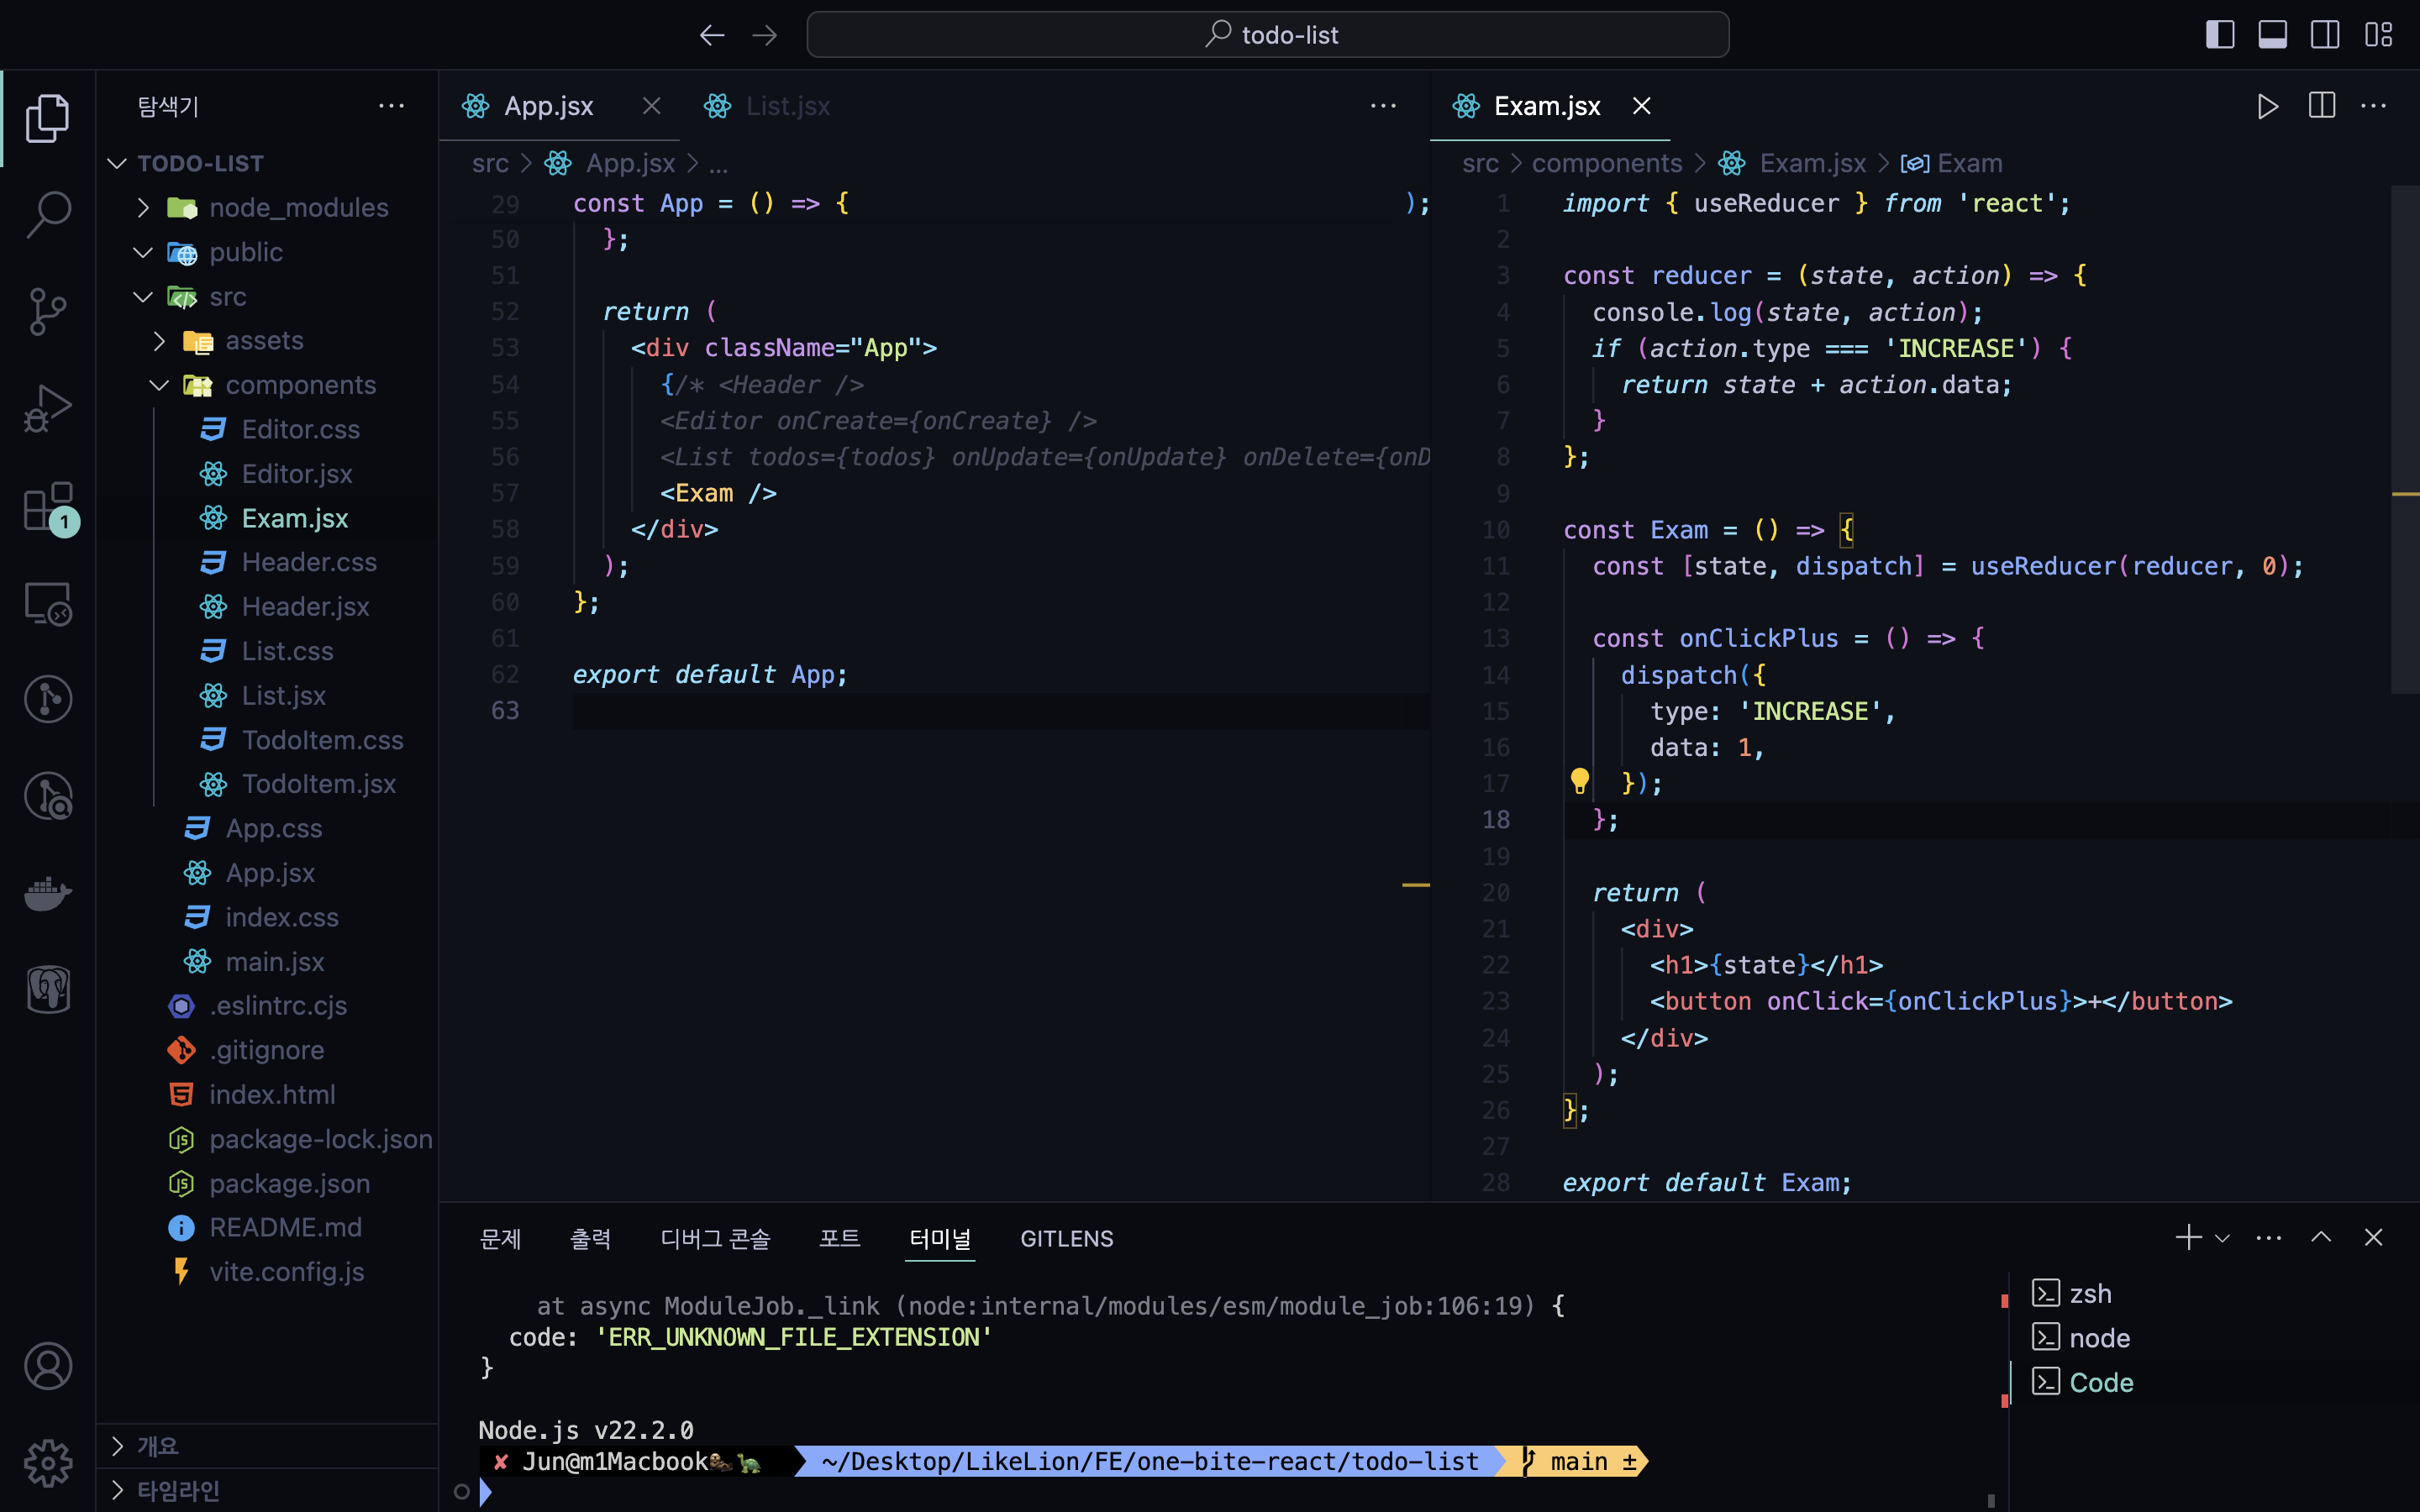
Task: Click the lightbulb code action icon
Action: pyautogui.click(x=1579, y=782)
